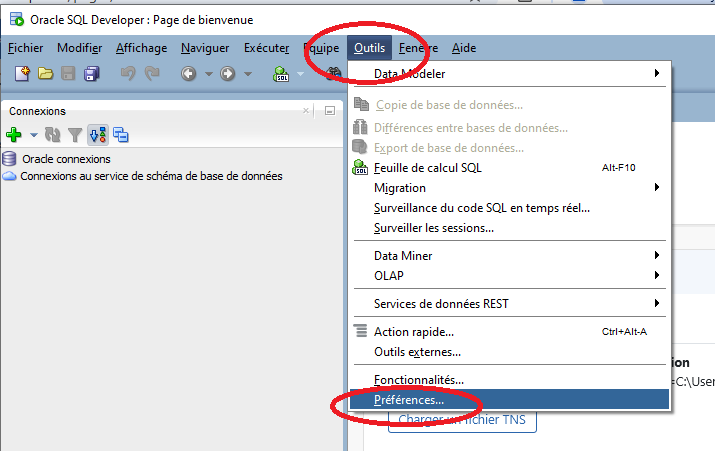715x451 pixels.
Task: Click the Filter funnel icon in Connexions
Action: point(75,135)
